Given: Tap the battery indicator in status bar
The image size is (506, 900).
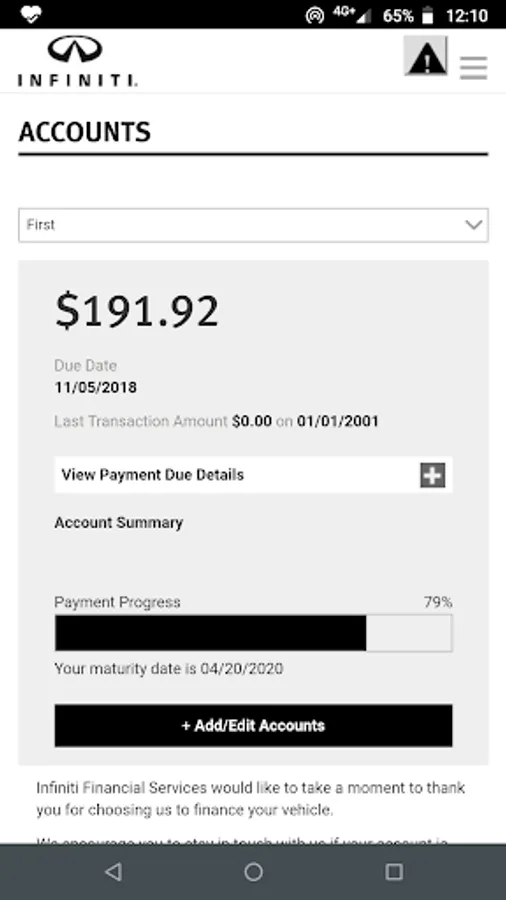Looking at the screenshot, I should click(427, 15).
